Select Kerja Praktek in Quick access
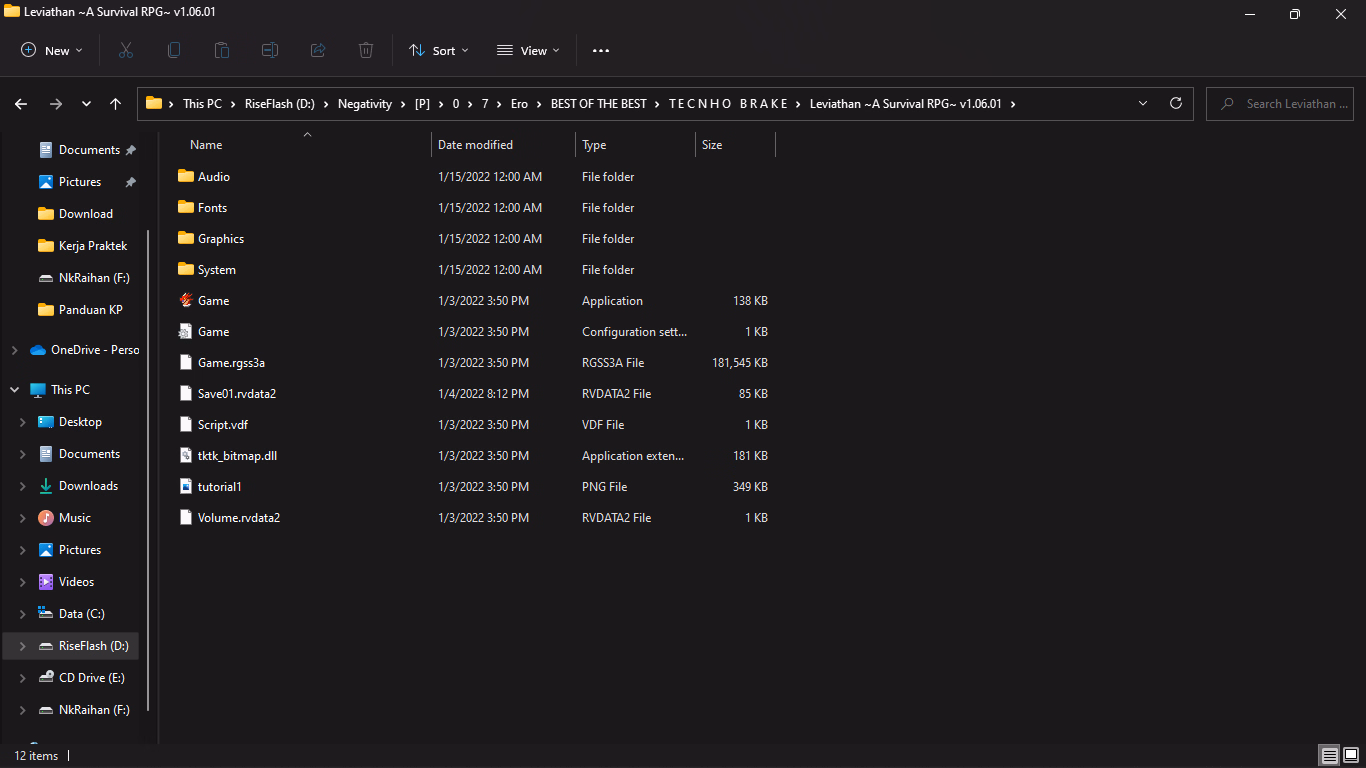Image resolution: width=1366 pixels, height=768 pixels. pos(93,246)
